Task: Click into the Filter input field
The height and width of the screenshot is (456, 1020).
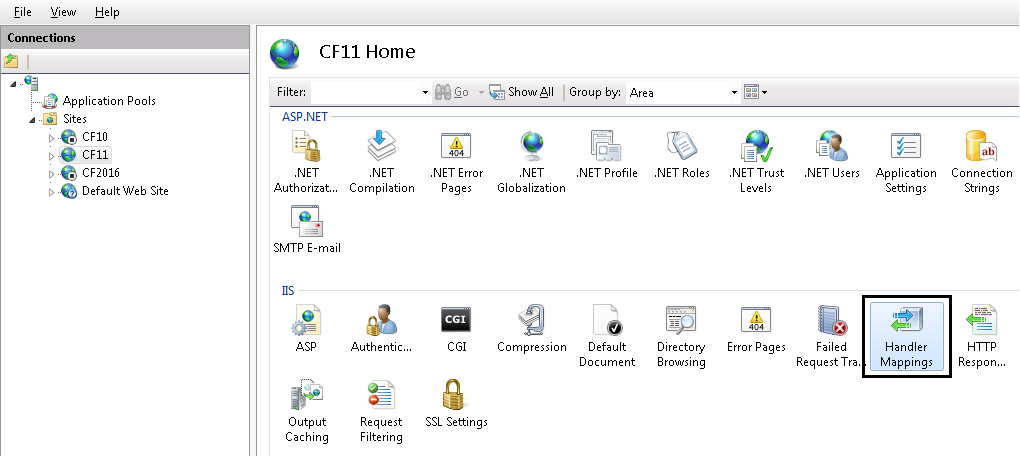Action: click(365, 92)
